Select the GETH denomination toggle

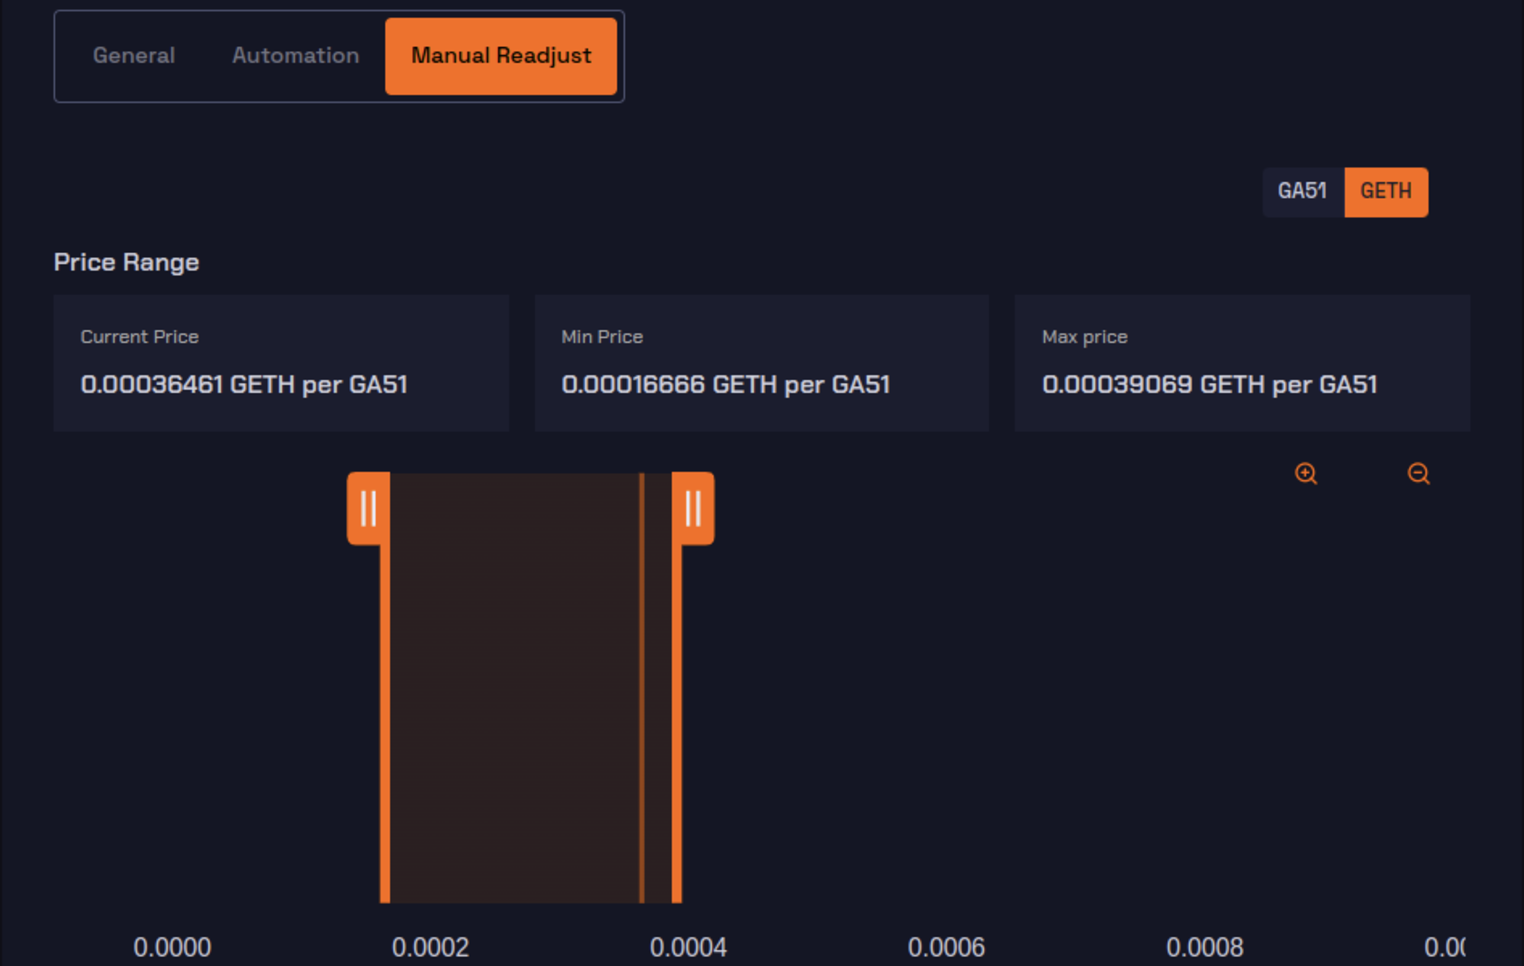(x=1386, y=191)
